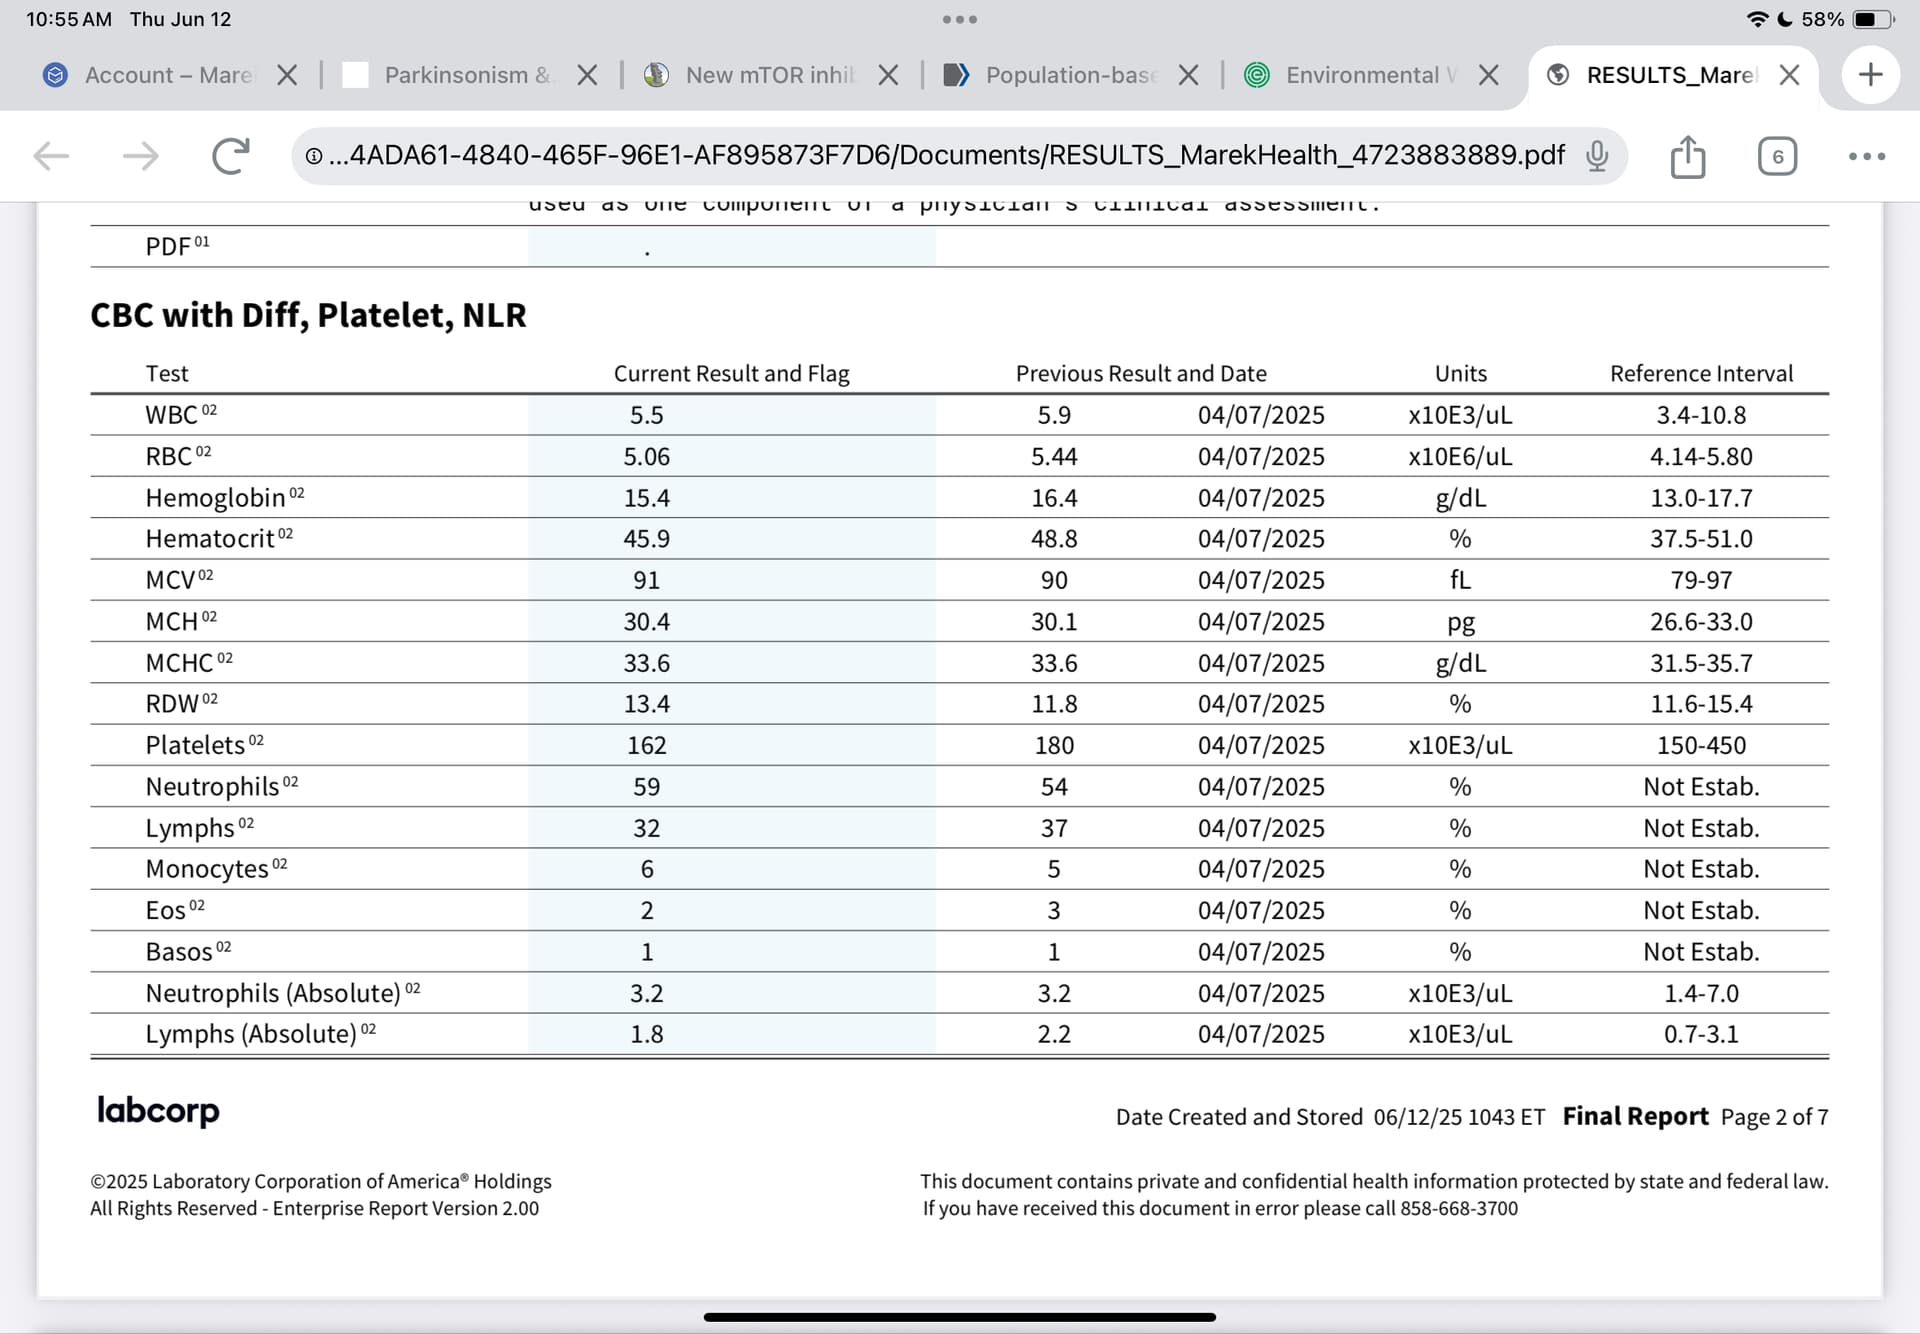Close the Population-based tab
Image resolution: width=1920 pixels, height=1334 pixels.
tap(1188, 75)
